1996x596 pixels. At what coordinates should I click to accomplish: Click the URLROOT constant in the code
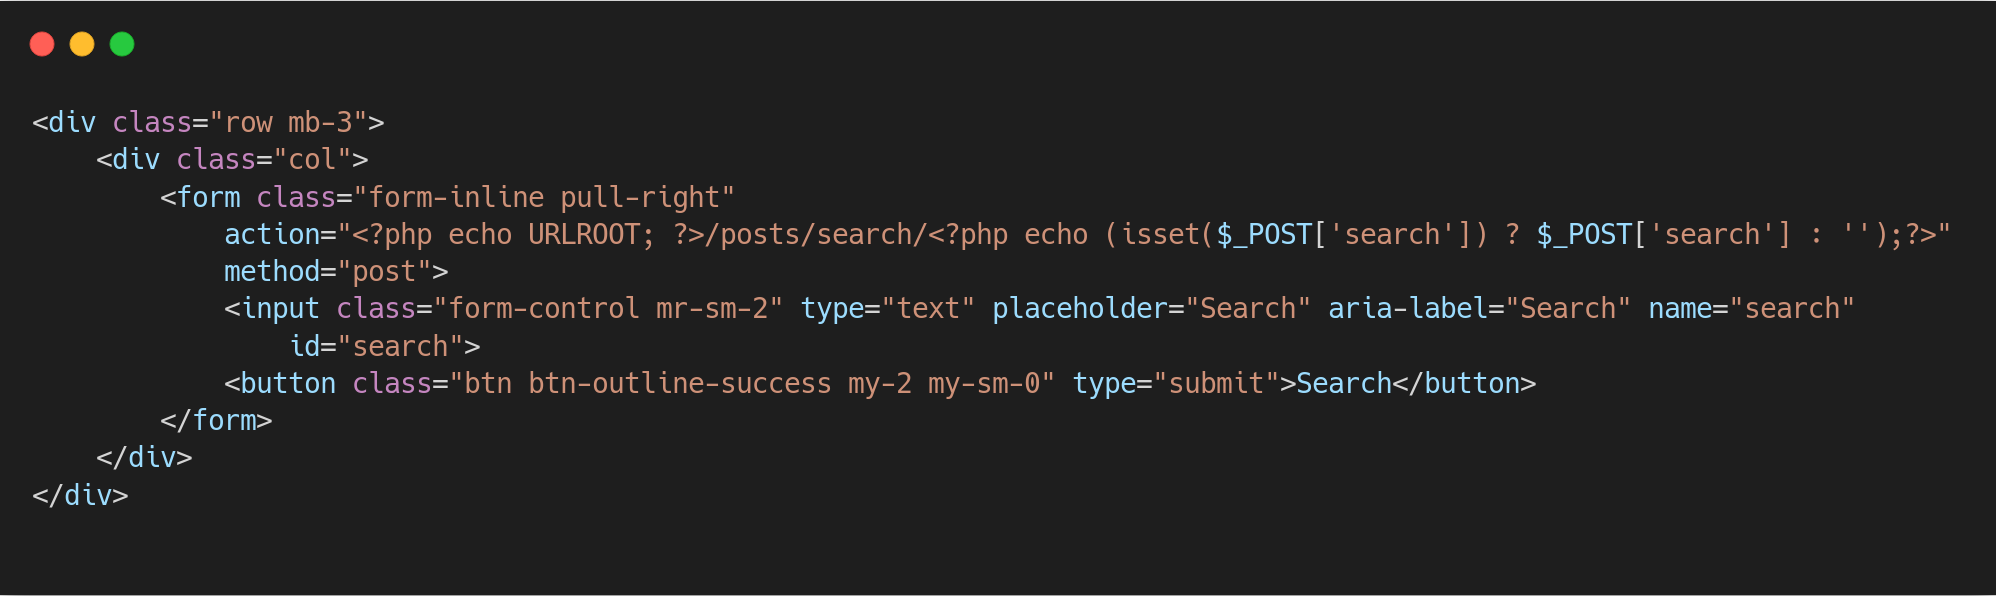584,234
